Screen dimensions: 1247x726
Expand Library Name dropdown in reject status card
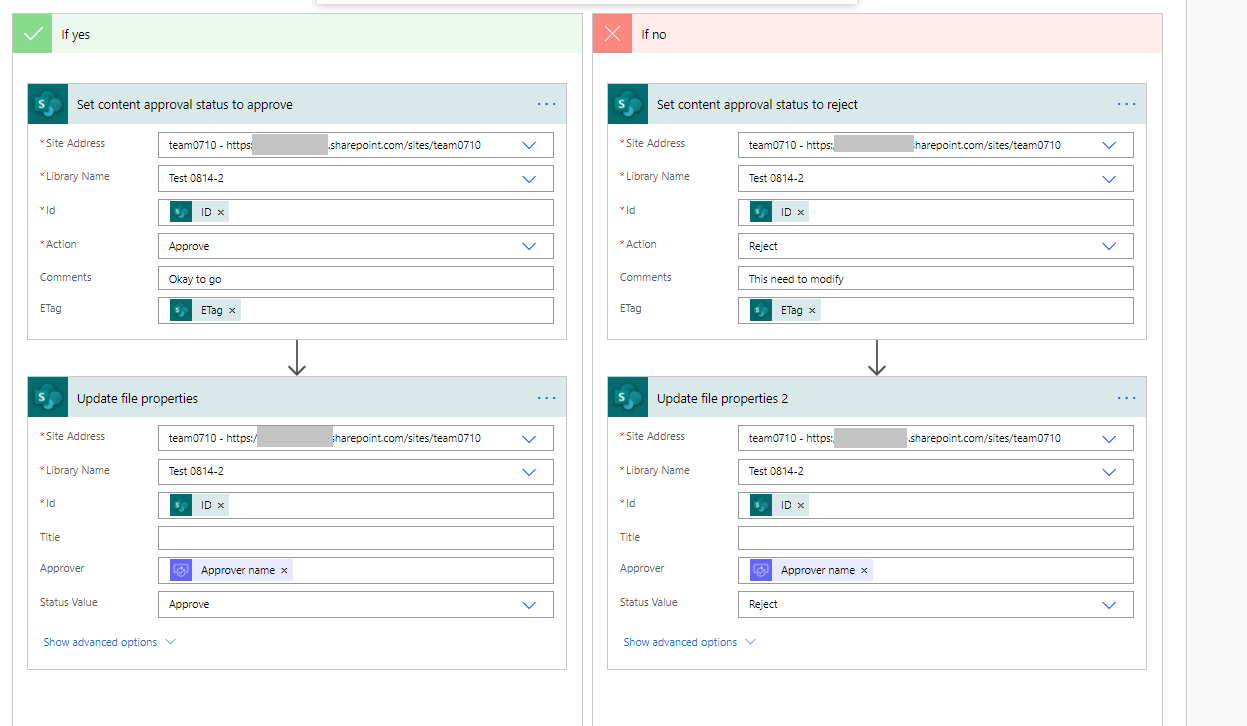pos(1109,179)
